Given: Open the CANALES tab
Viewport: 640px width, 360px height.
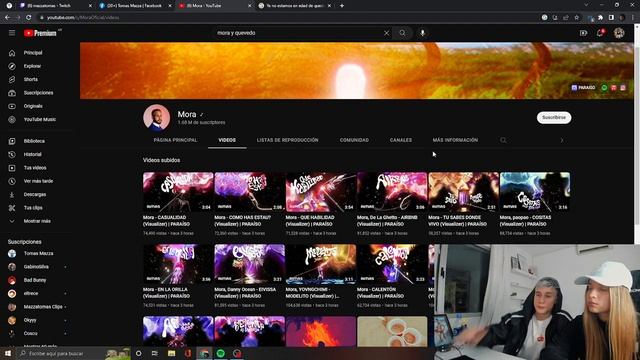Looking at the screenshot, I should (x=401, y=140).
